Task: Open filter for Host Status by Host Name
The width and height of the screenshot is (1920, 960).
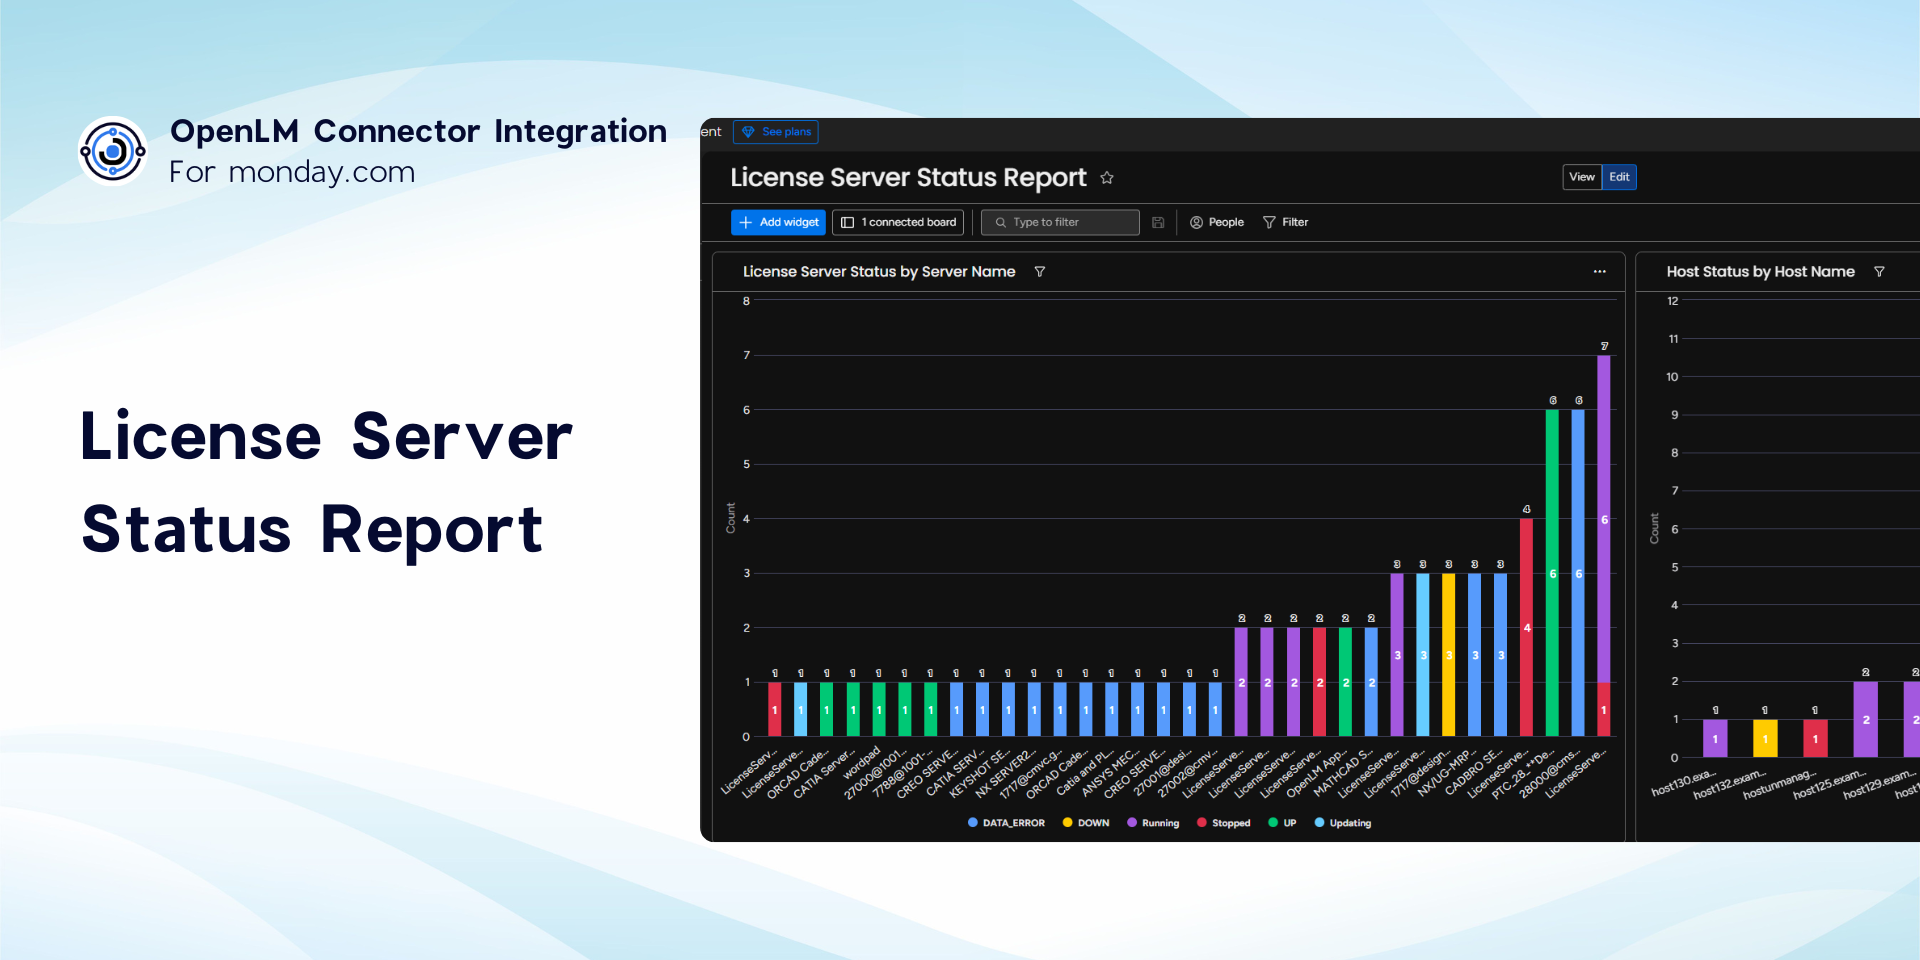Action: click(1879, 272)
